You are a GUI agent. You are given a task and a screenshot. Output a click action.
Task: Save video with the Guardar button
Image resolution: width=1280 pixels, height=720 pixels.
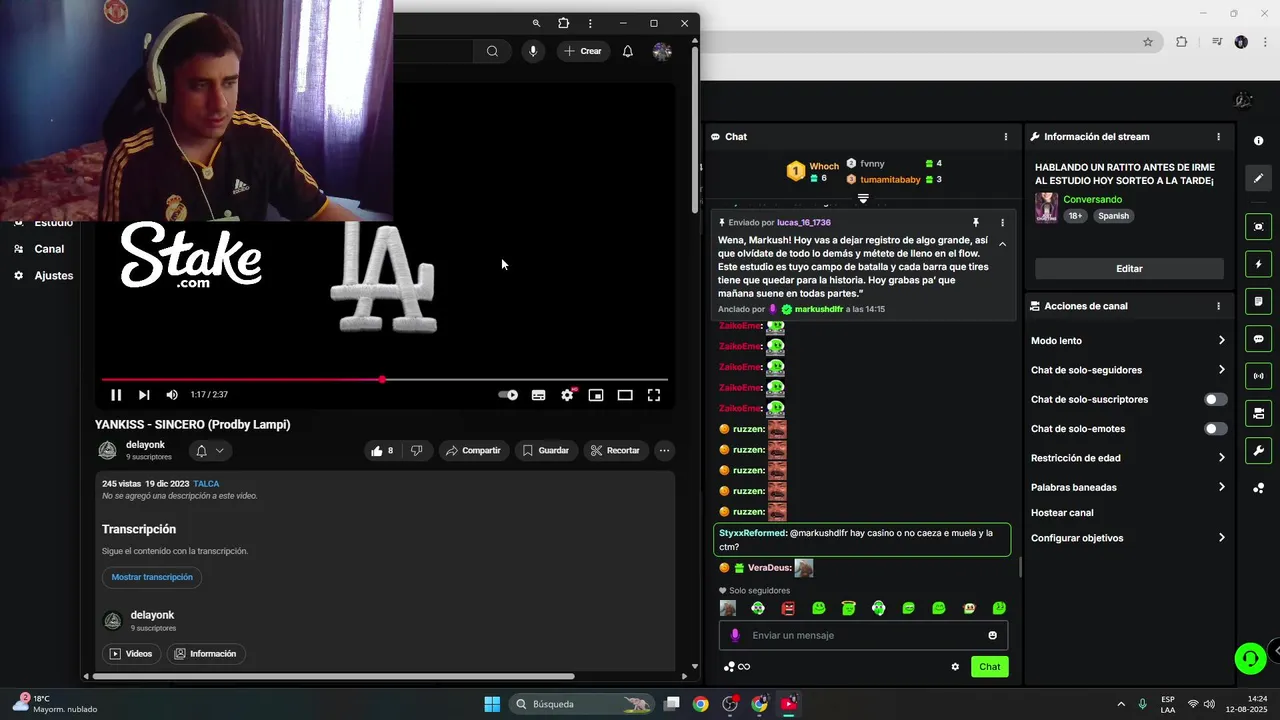tap(546, 451)
